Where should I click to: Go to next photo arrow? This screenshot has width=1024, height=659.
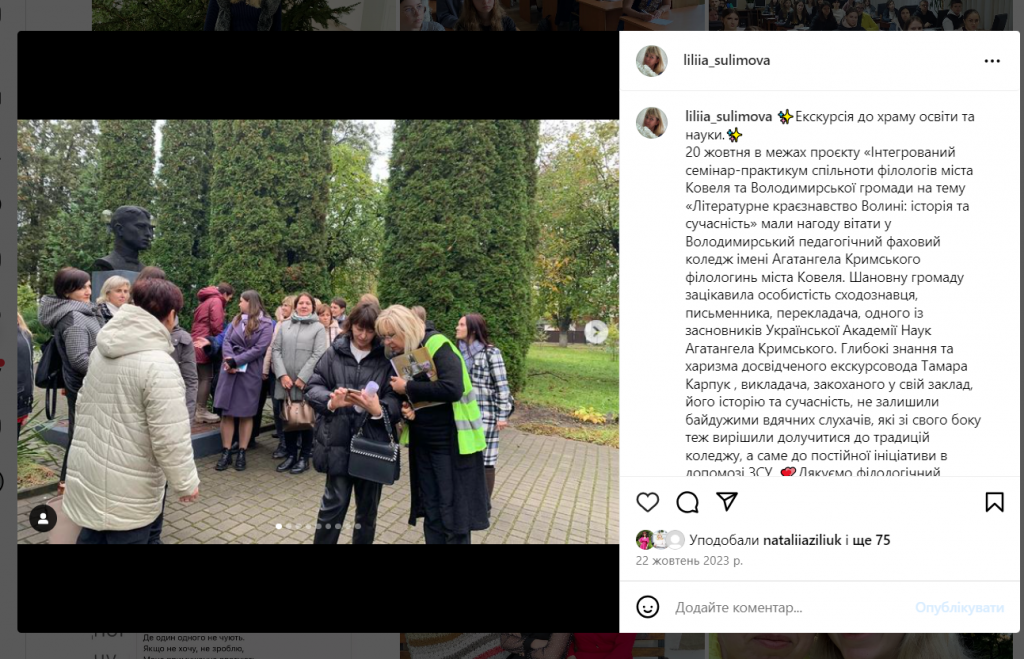(x=595, y=332)
